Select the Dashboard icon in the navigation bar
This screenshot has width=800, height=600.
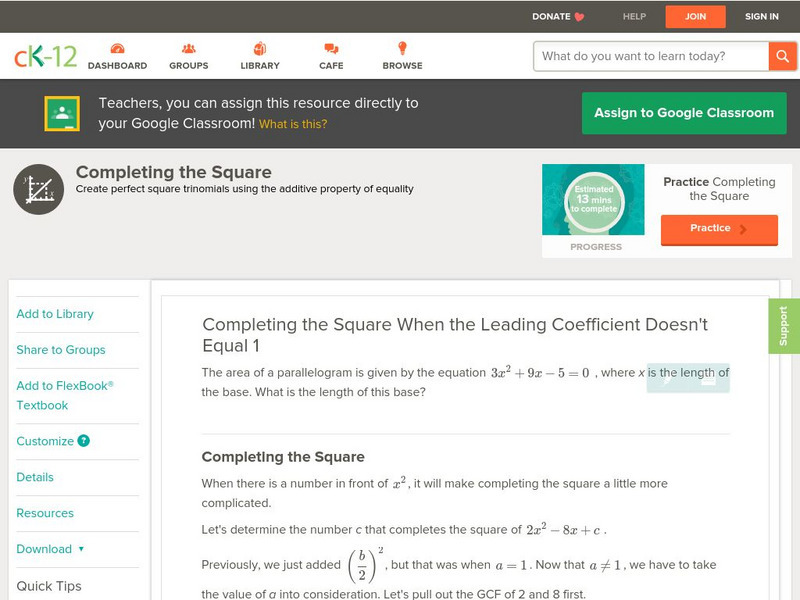[x=119, y=47]
